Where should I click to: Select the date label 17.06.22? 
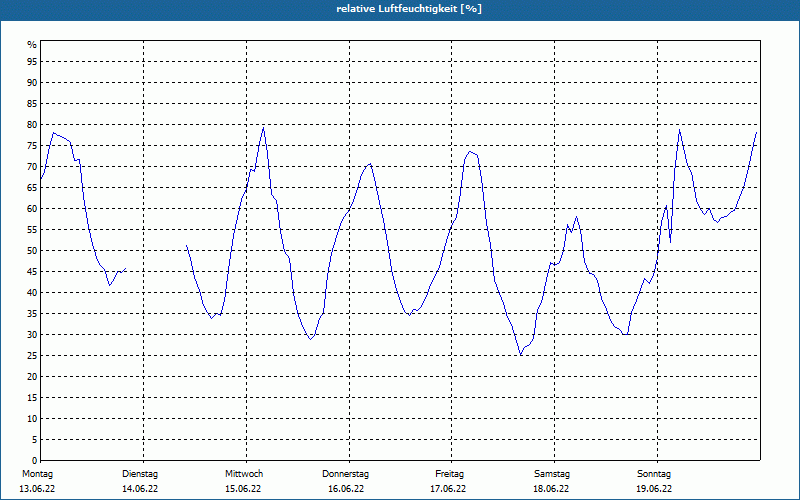click(x=448, y=489)
